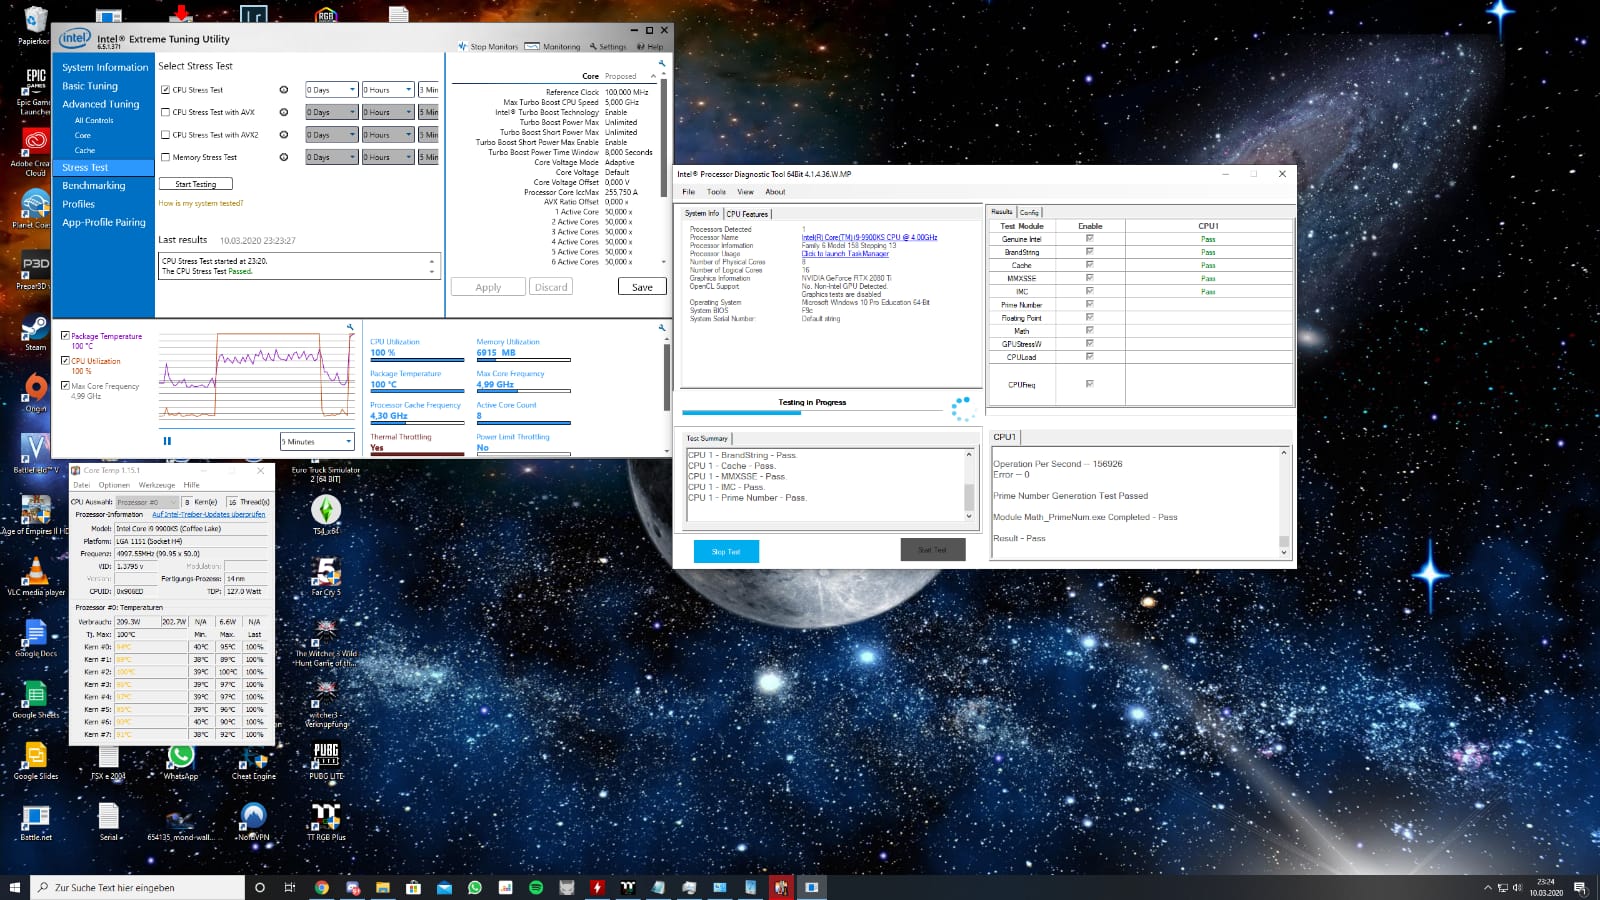1600x900 pixels.
Task: Open the taskbar notification center icon
Action: (1580, 887)
